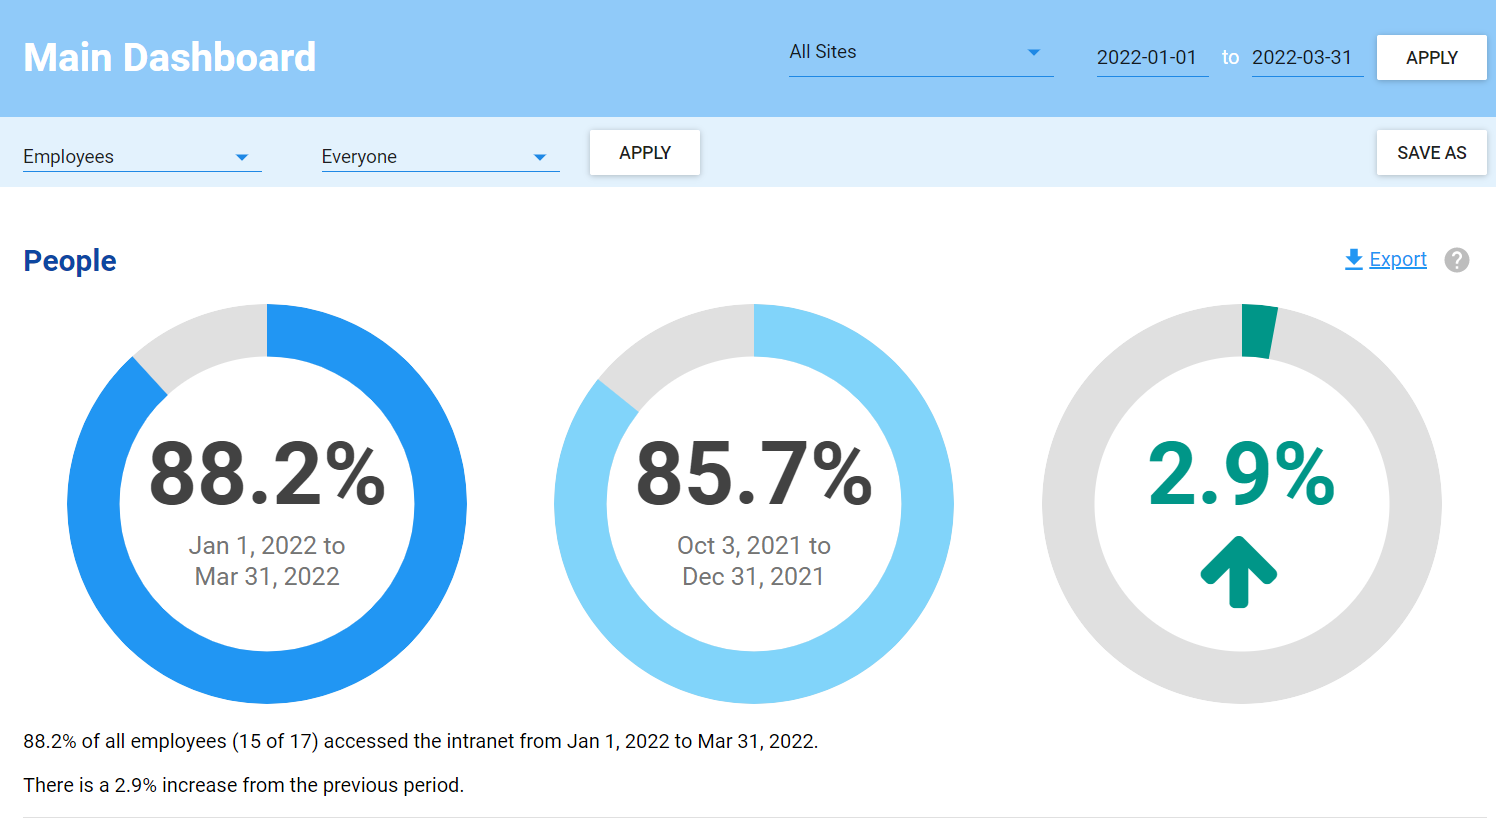Click the 88.2% donut chart
This screenshot has height=818, width=1496.
coord(267,504)
